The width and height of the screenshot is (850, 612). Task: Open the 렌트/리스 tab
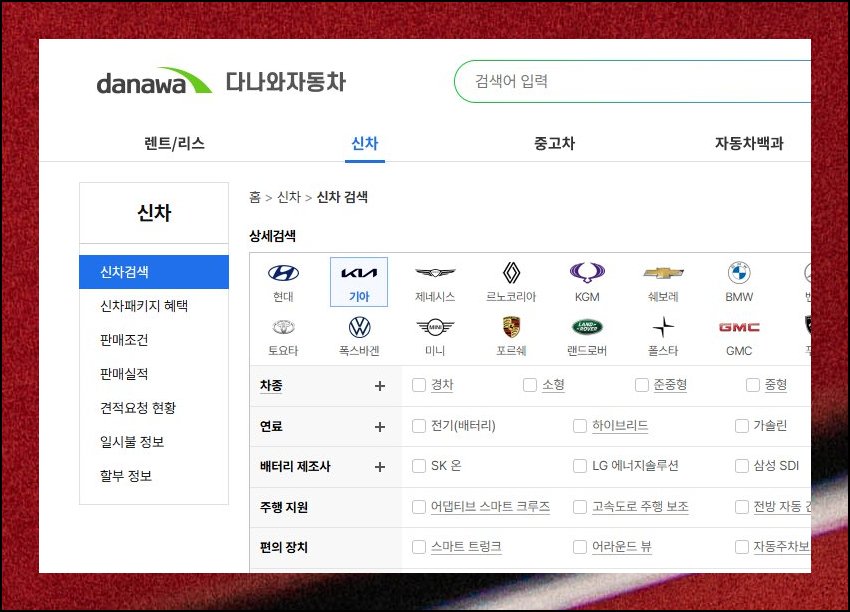pos(174,143)
